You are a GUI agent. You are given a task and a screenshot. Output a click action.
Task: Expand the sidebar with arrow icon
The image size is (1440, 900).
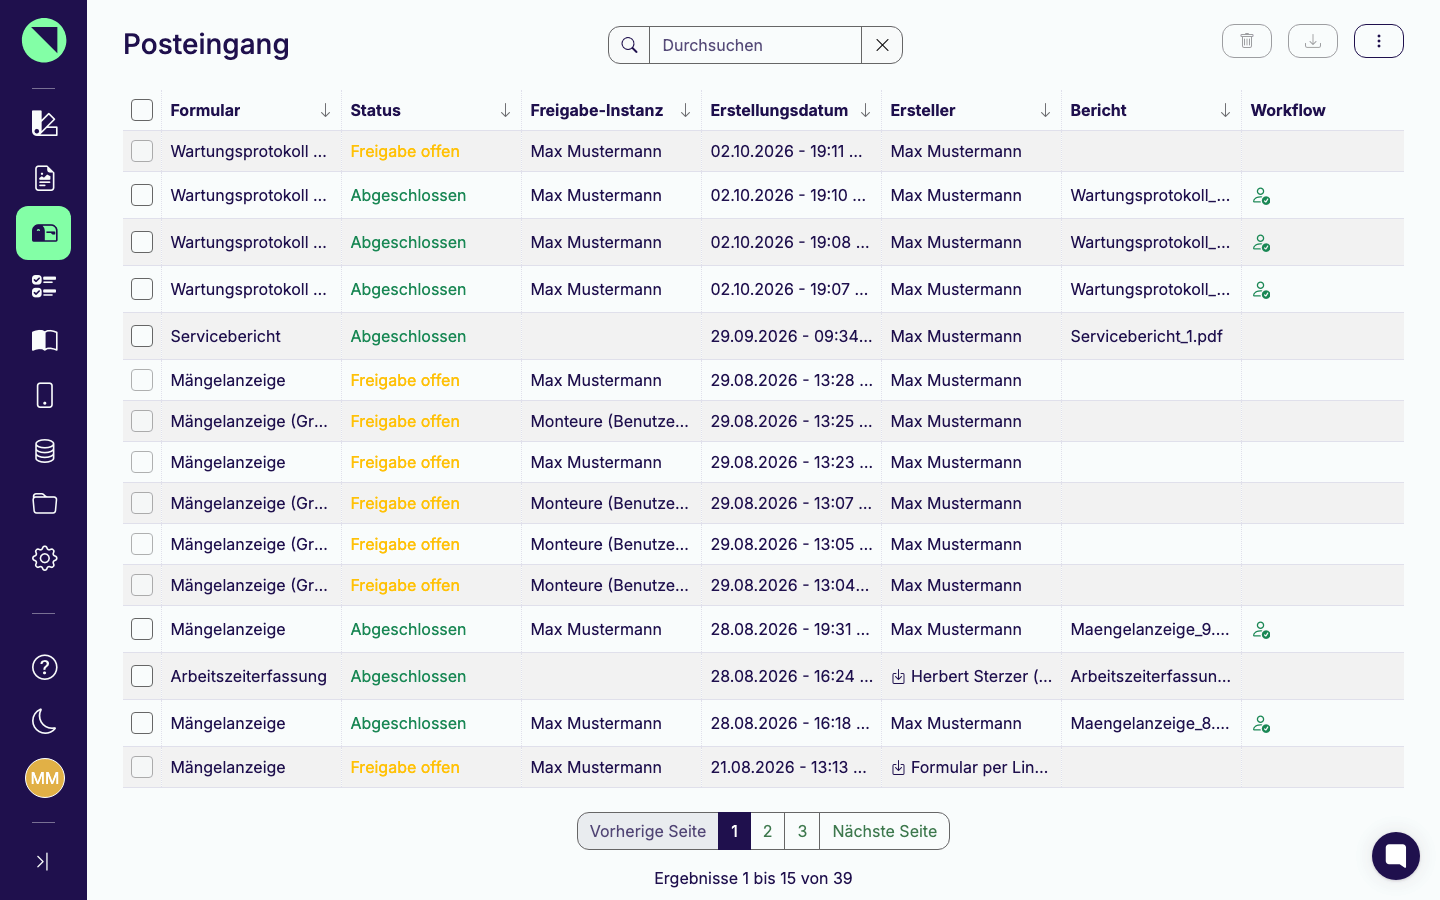(x=42, y=861)
